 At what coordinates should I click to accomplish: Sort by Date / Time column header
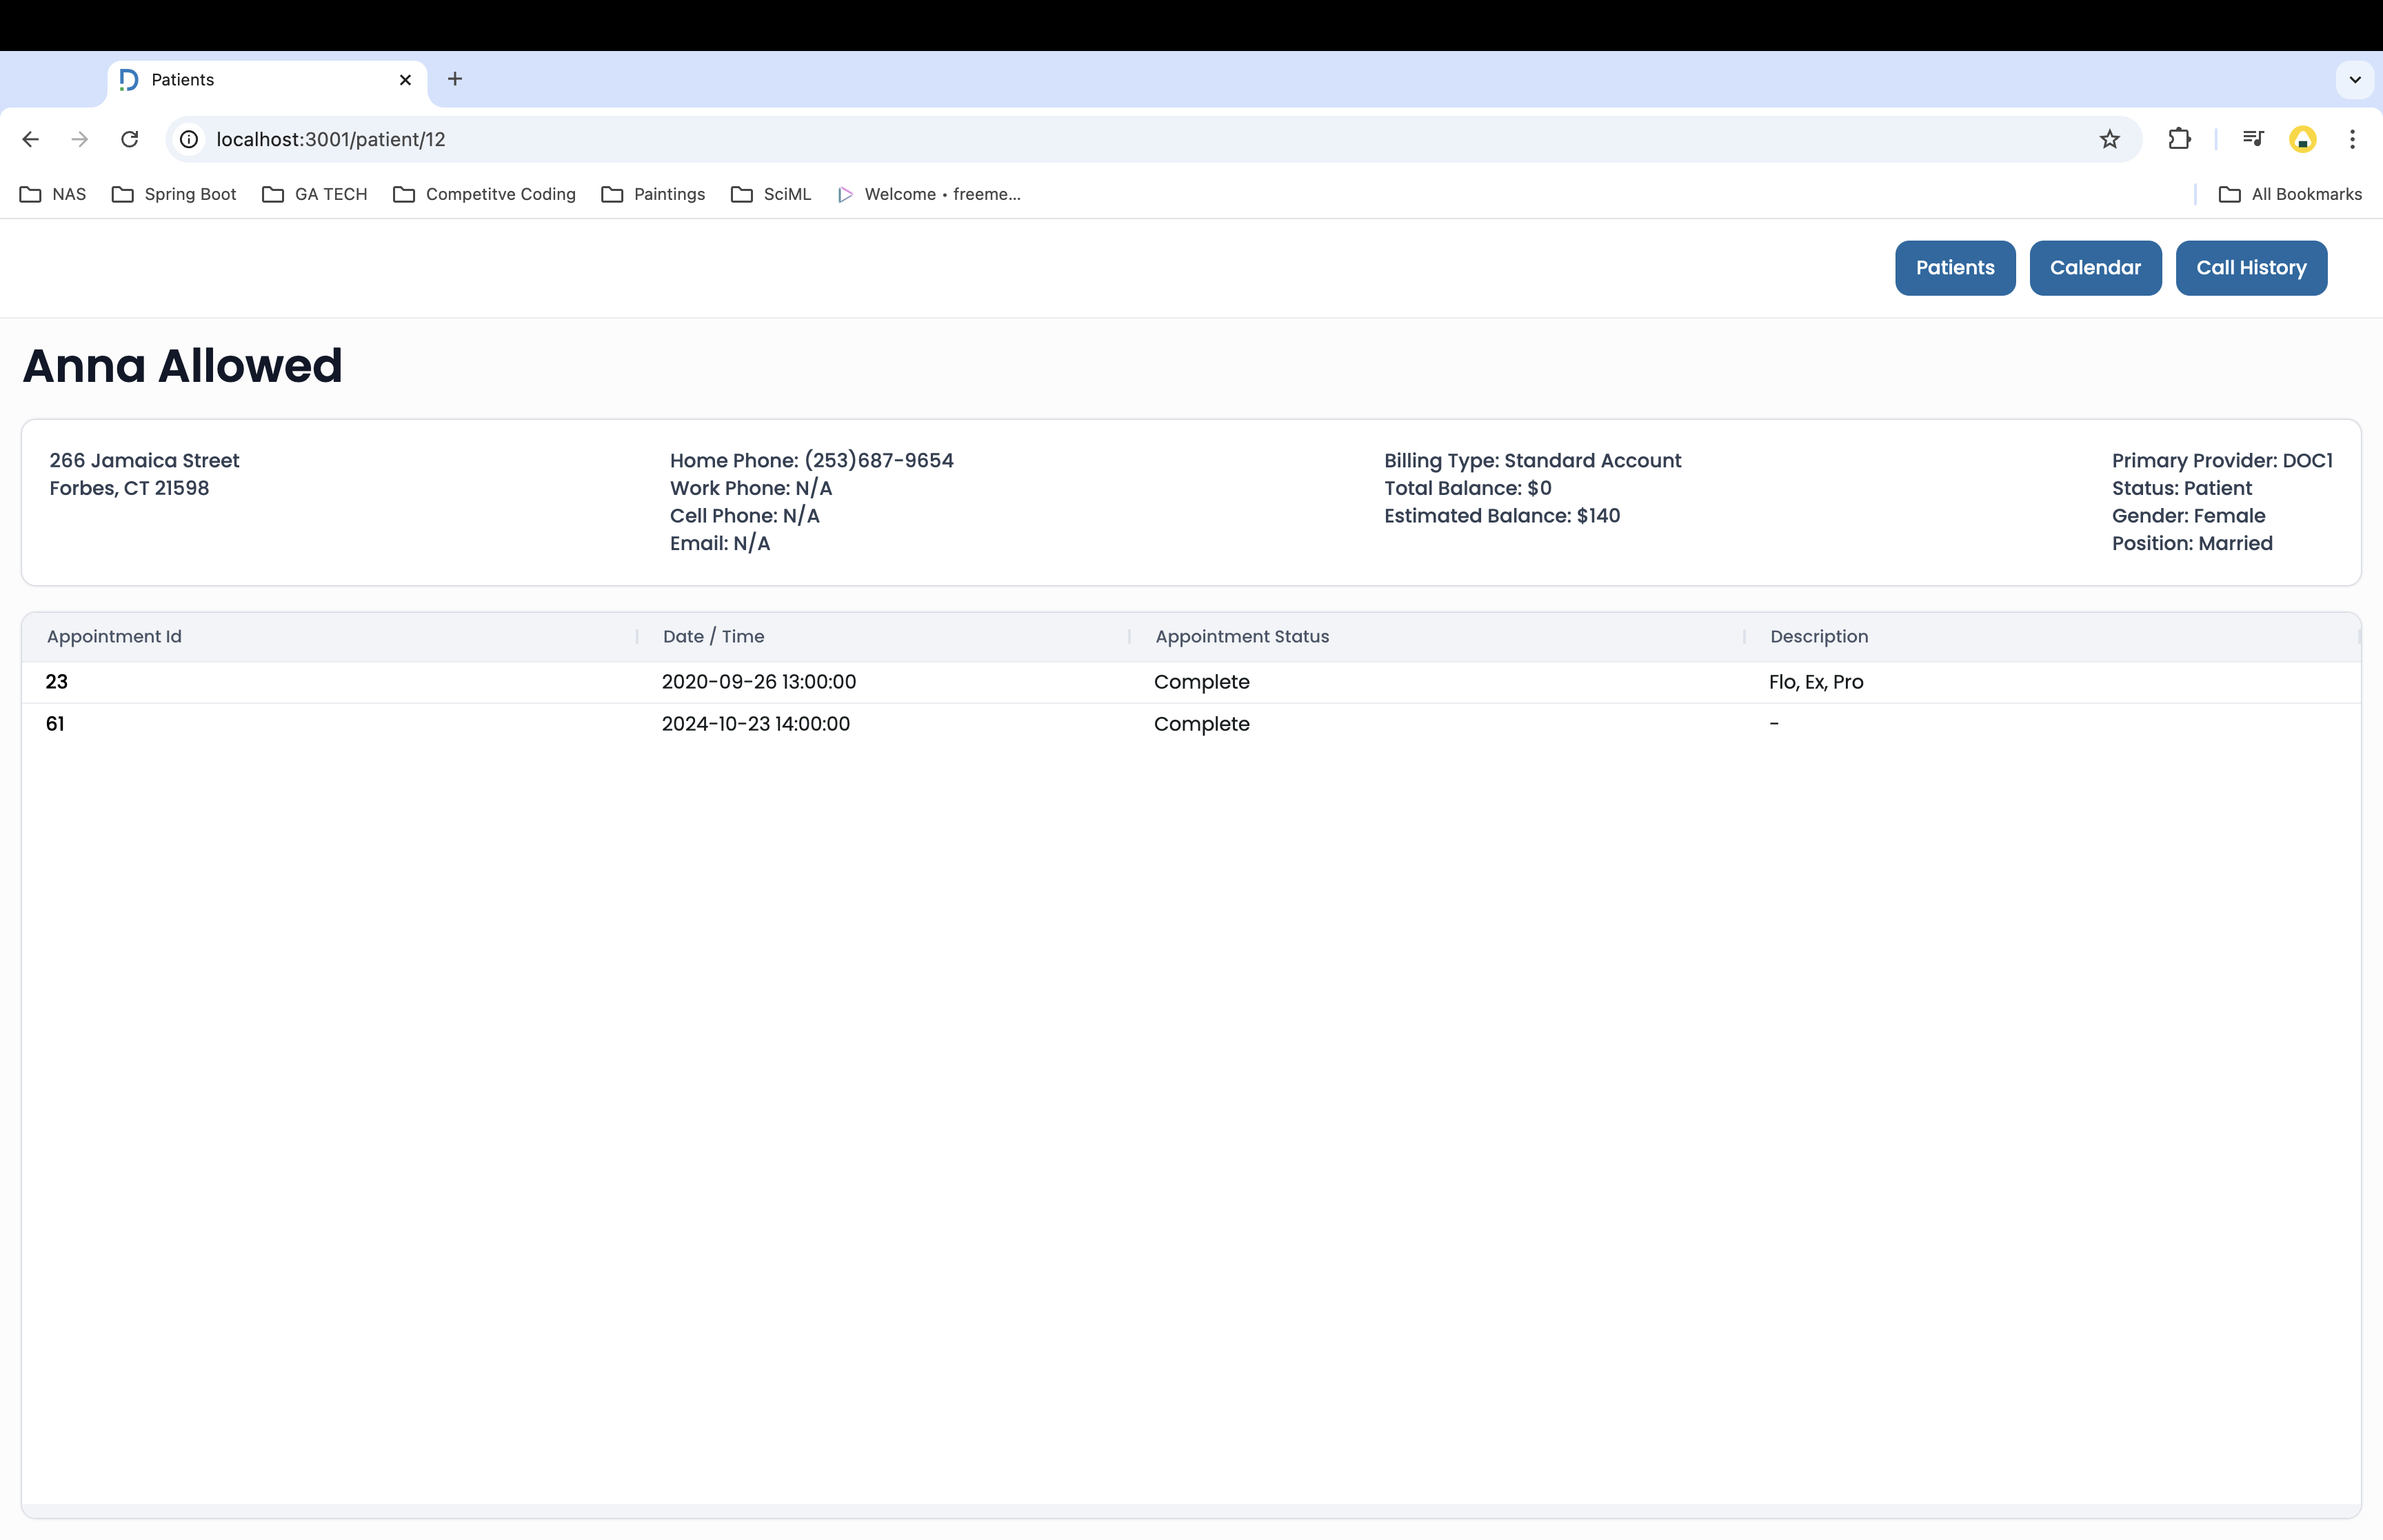713,636
